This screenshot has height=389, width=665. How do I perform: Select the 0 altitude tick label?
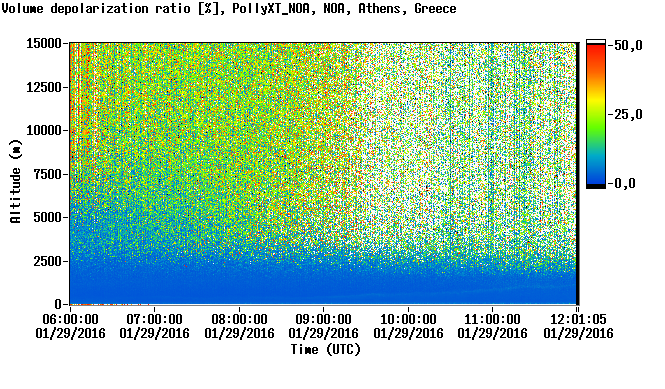58,304
